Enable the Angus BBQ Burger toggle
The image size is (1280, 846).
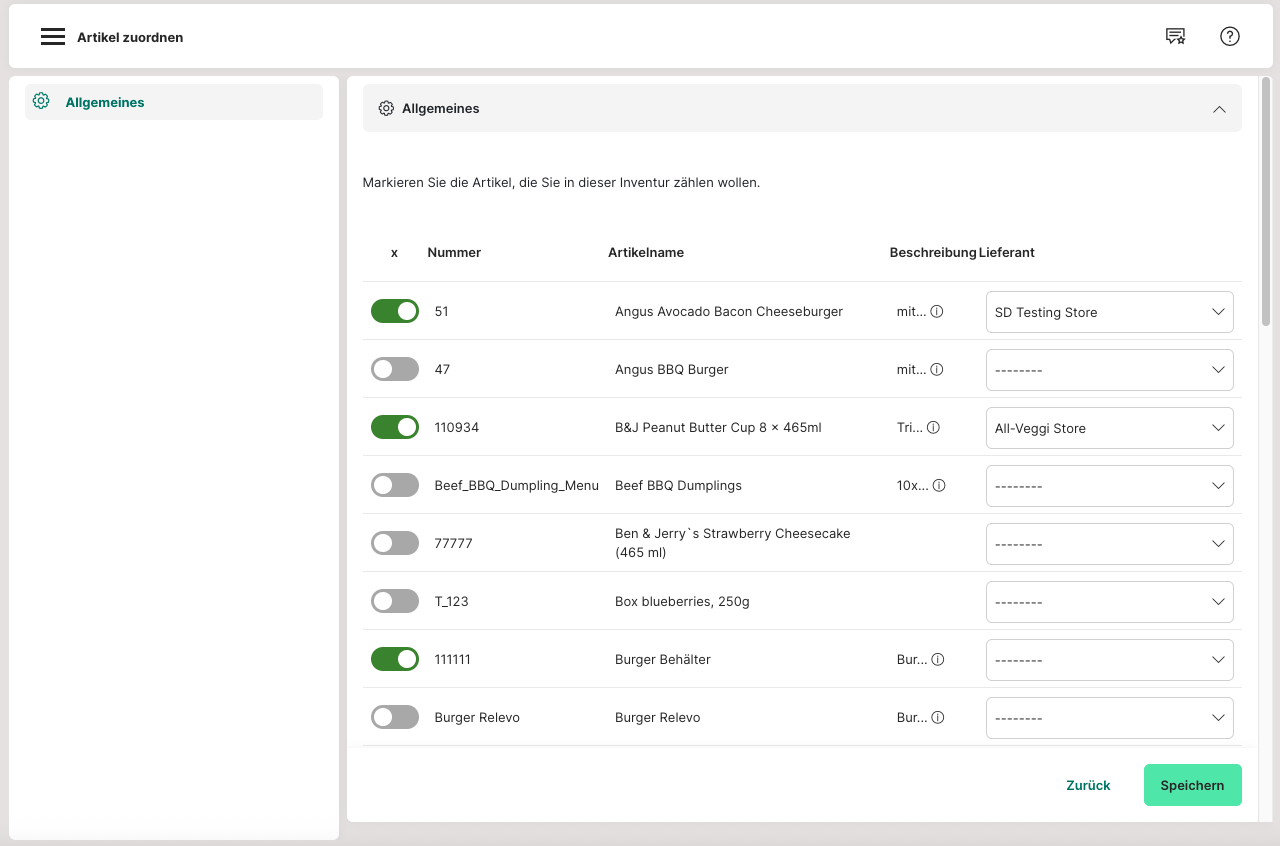click(395, 370)
